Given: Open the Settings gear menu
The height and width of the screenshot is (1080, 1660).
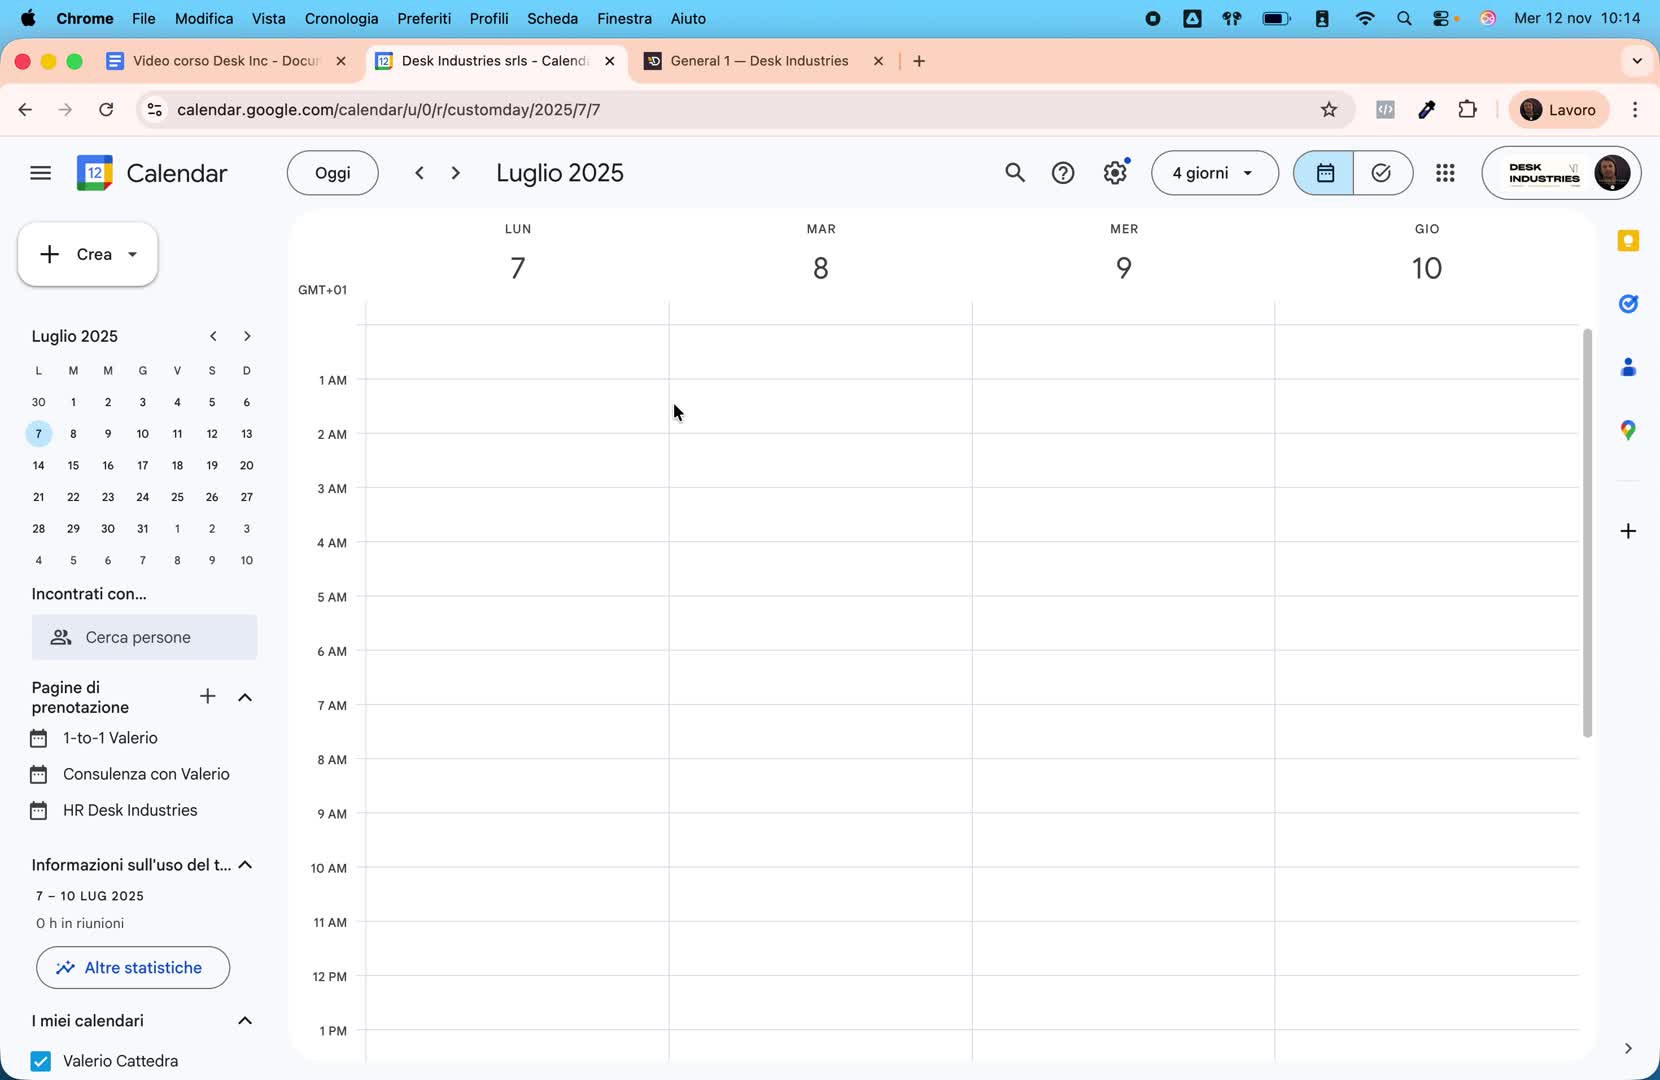Looking at the screenshot, I should pos(1115,173).
